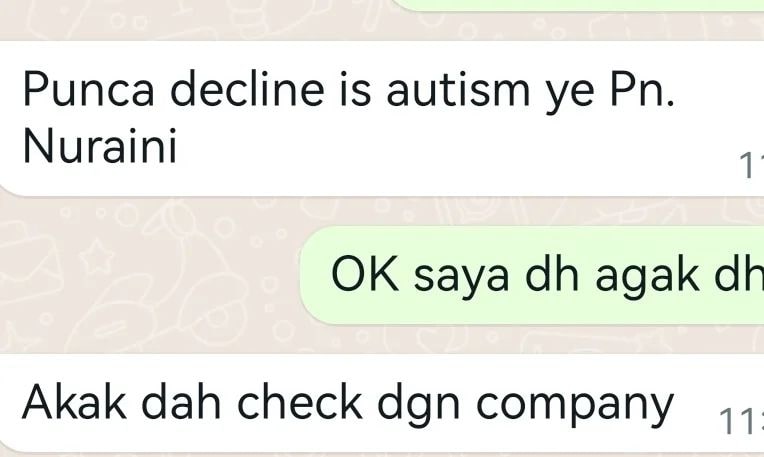
Task: Click the chat wallpaper left of the green reply
Action: (146, 275)
